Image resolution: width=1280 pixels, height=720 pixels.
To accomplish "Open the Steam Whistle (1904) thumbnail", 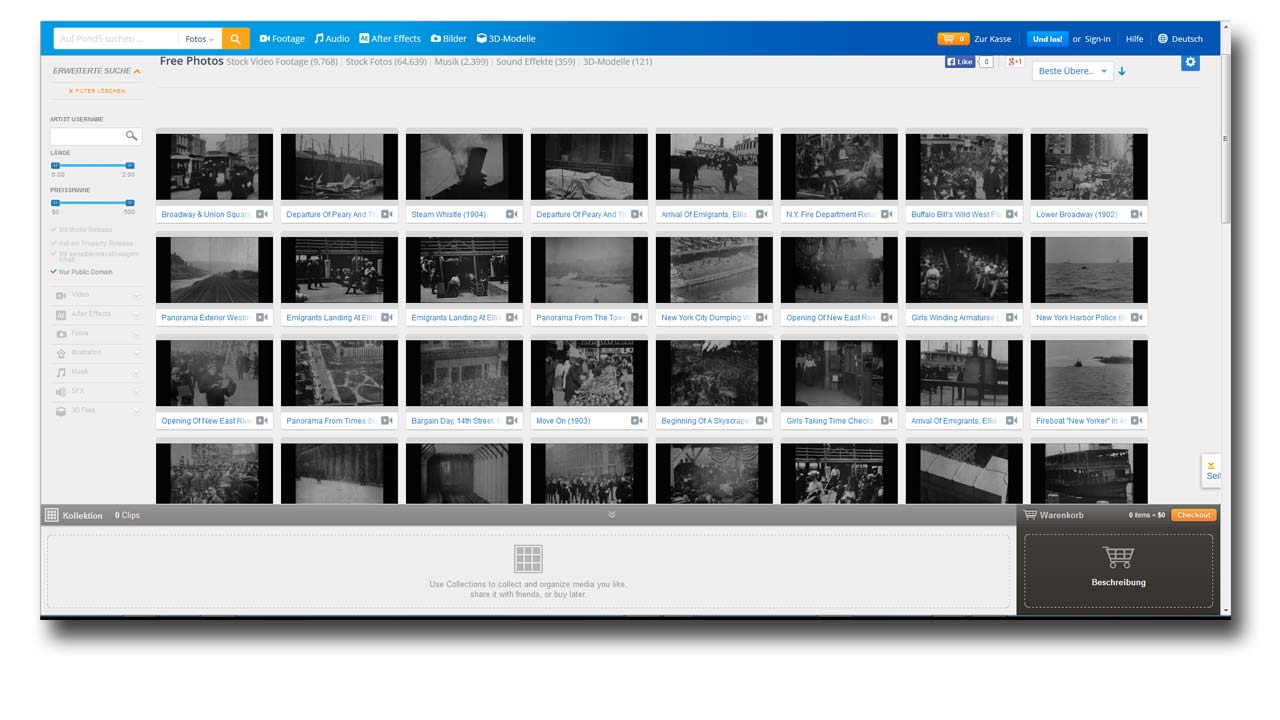I will (x=464, y=167).
